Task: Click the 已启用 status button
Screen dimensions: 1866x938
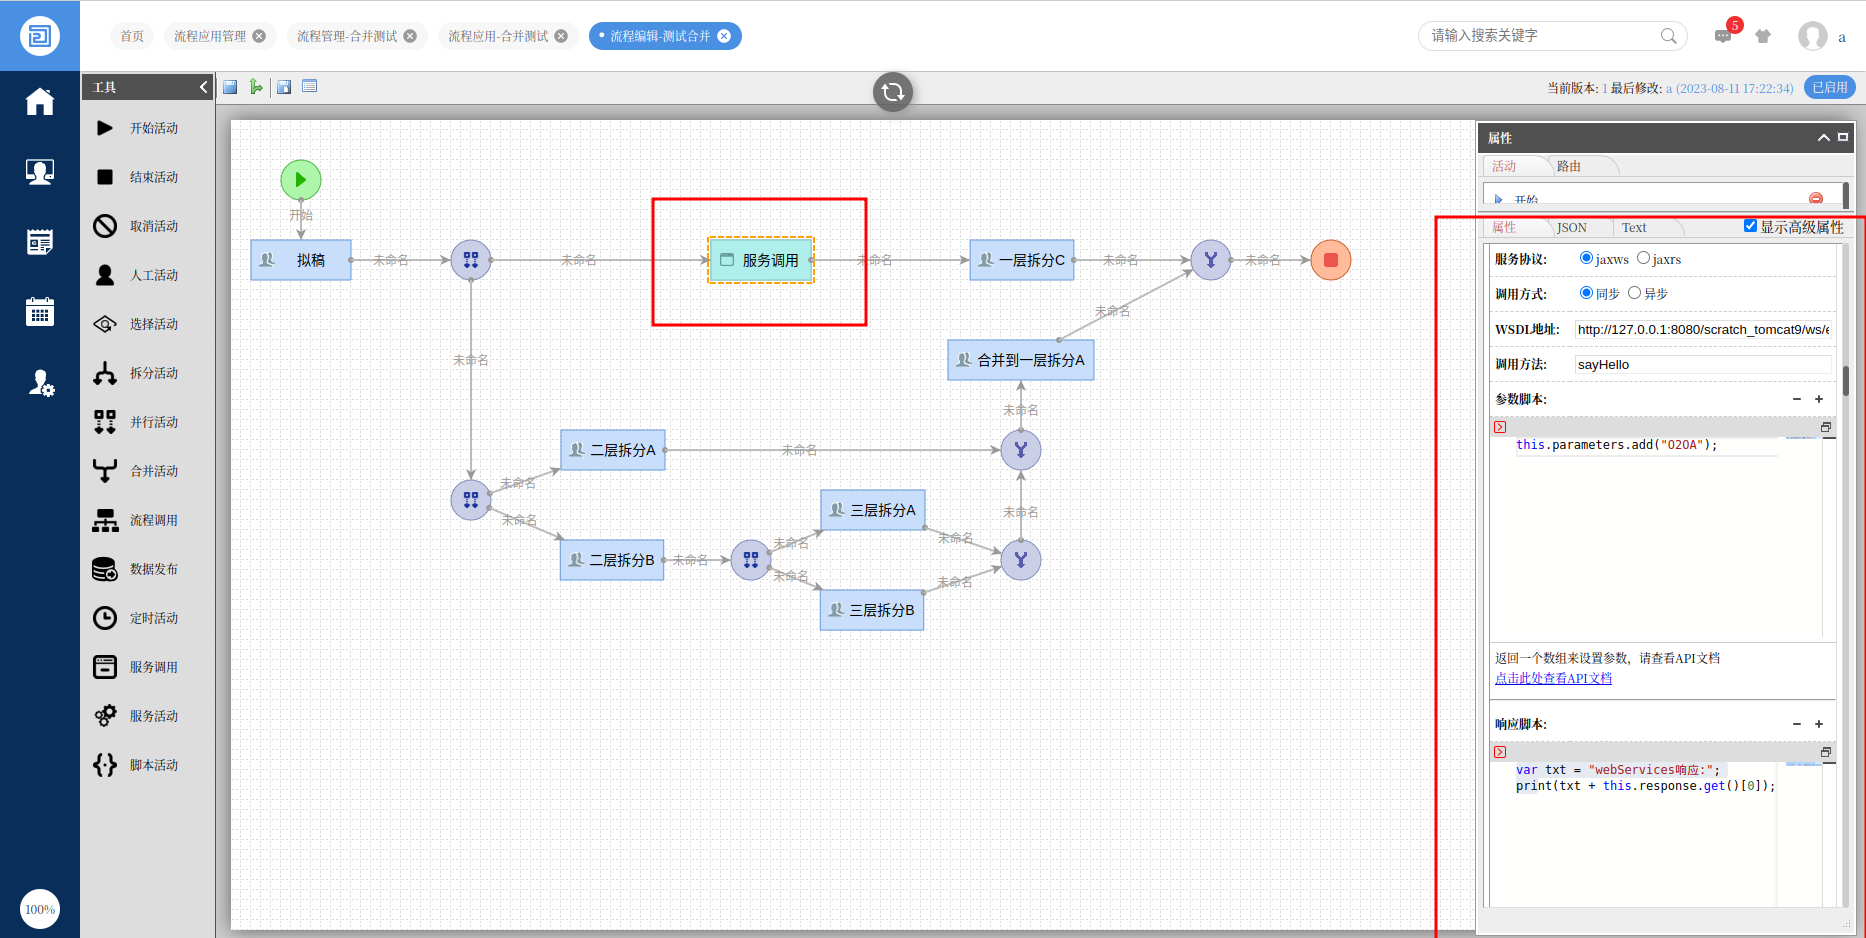Action: (1830, 87)
